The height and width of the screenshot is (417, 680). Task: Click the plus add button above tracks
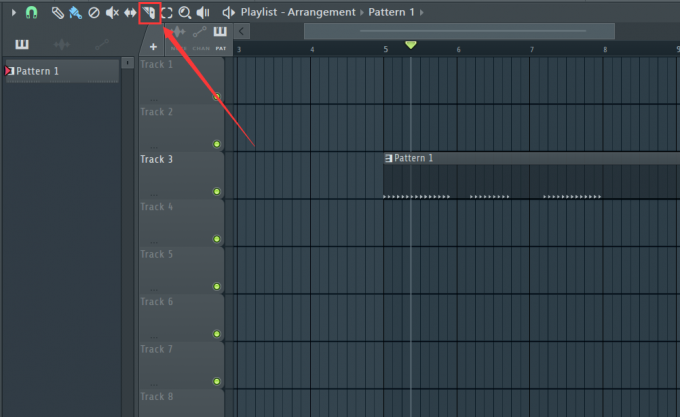pyautogui.click(x=153, y=47)
